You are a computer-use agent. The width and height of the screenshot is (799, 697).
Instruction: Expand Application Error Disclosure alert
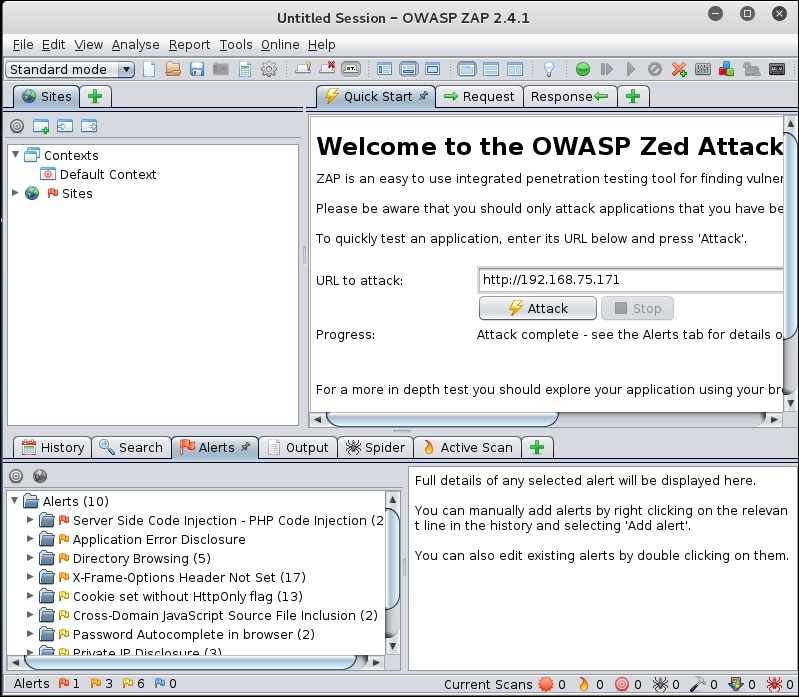point(30,539)
